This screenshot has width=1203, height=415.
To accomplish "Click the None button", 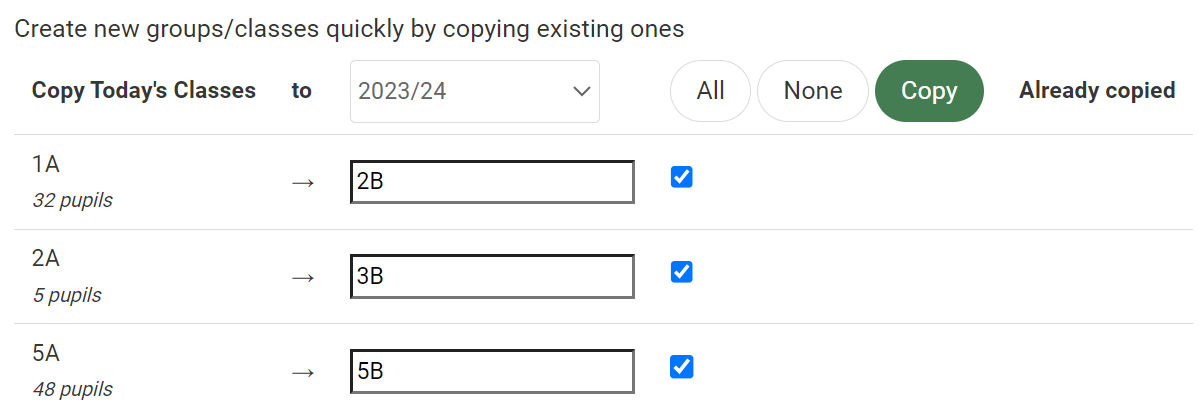I will click(x=812, y=91).
